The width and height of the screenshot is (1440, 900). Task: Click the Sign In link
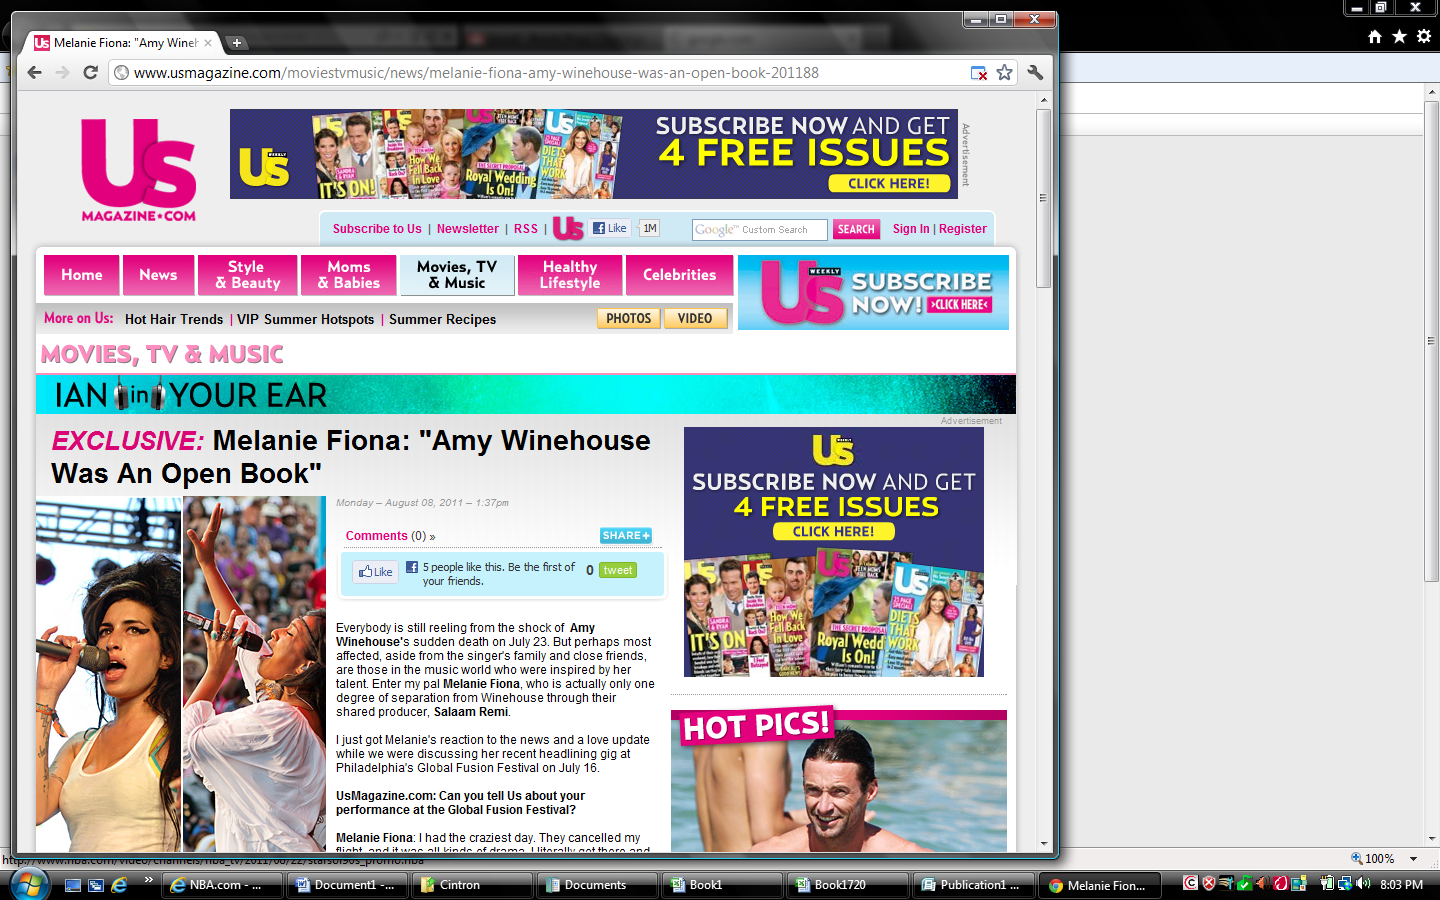tap(911, 229)
